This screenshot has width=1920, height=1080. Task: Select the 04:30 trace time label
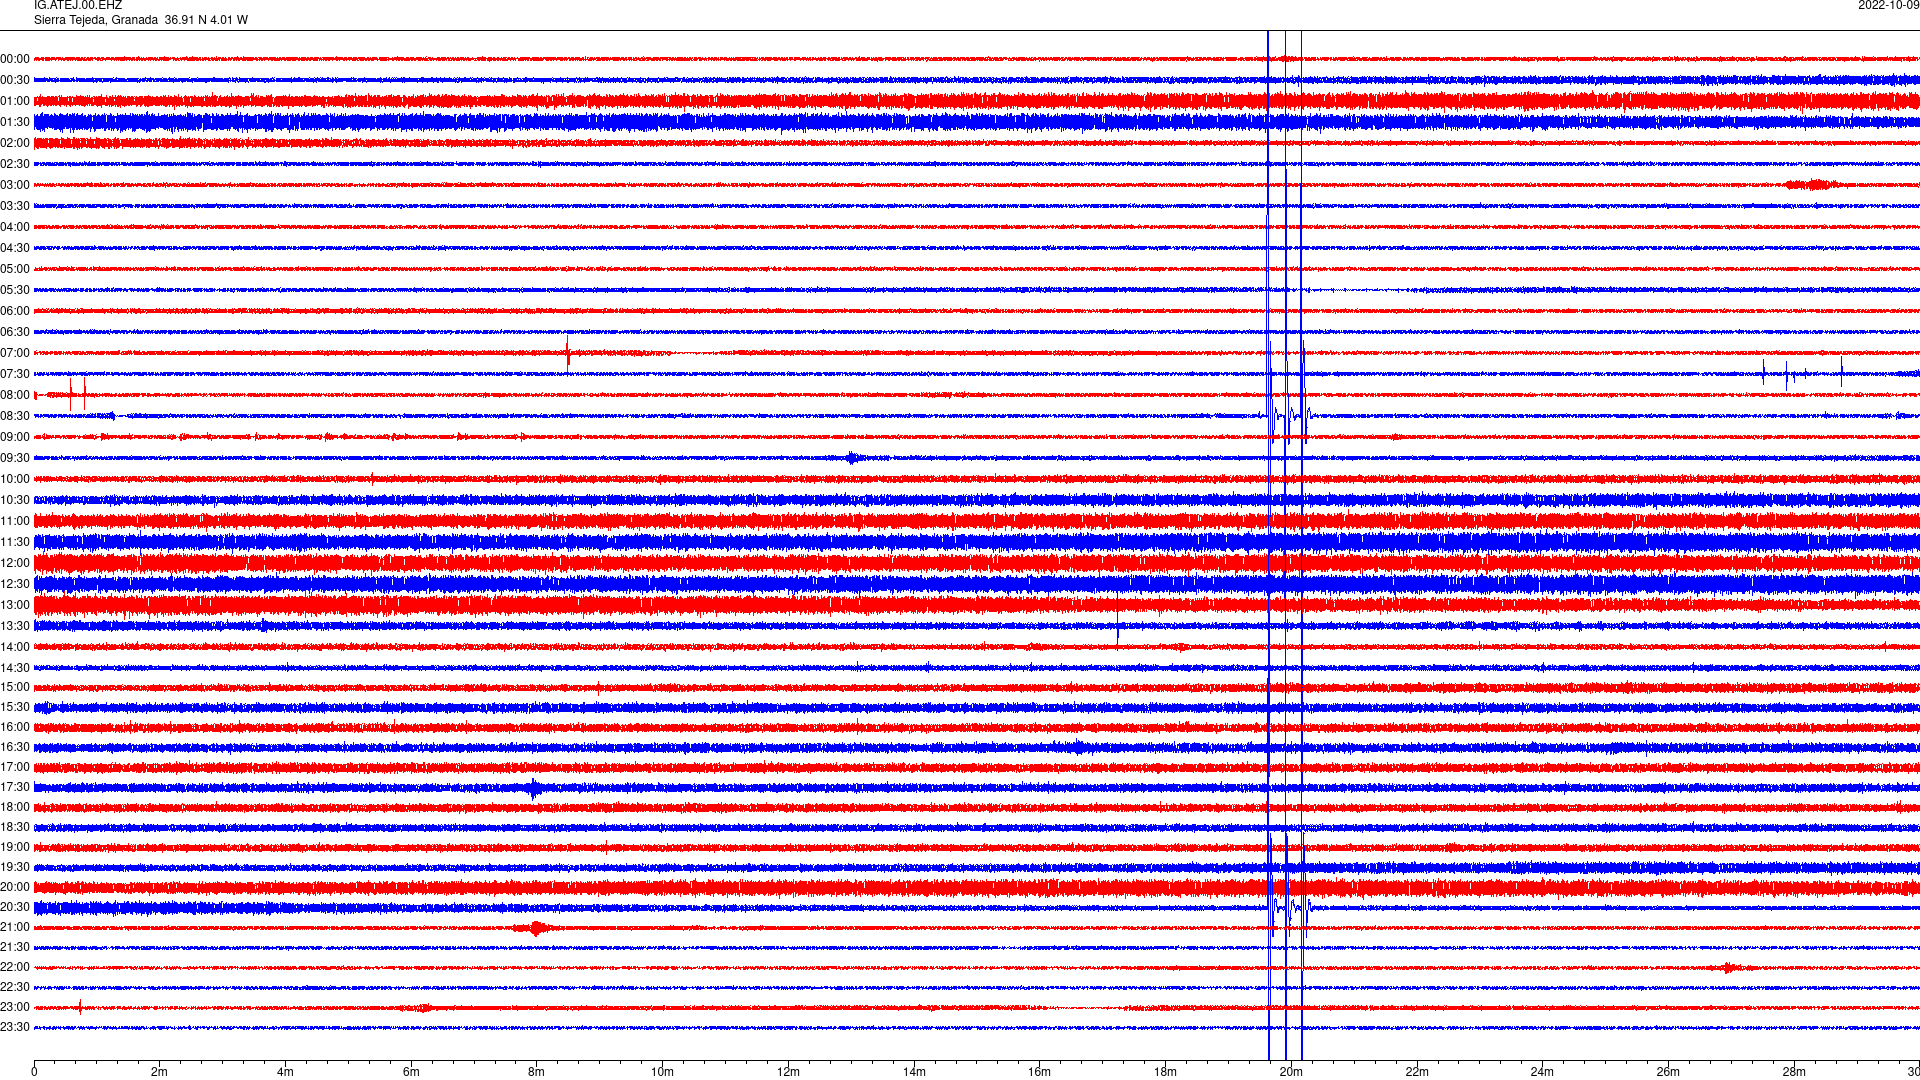tap(15, 248)
